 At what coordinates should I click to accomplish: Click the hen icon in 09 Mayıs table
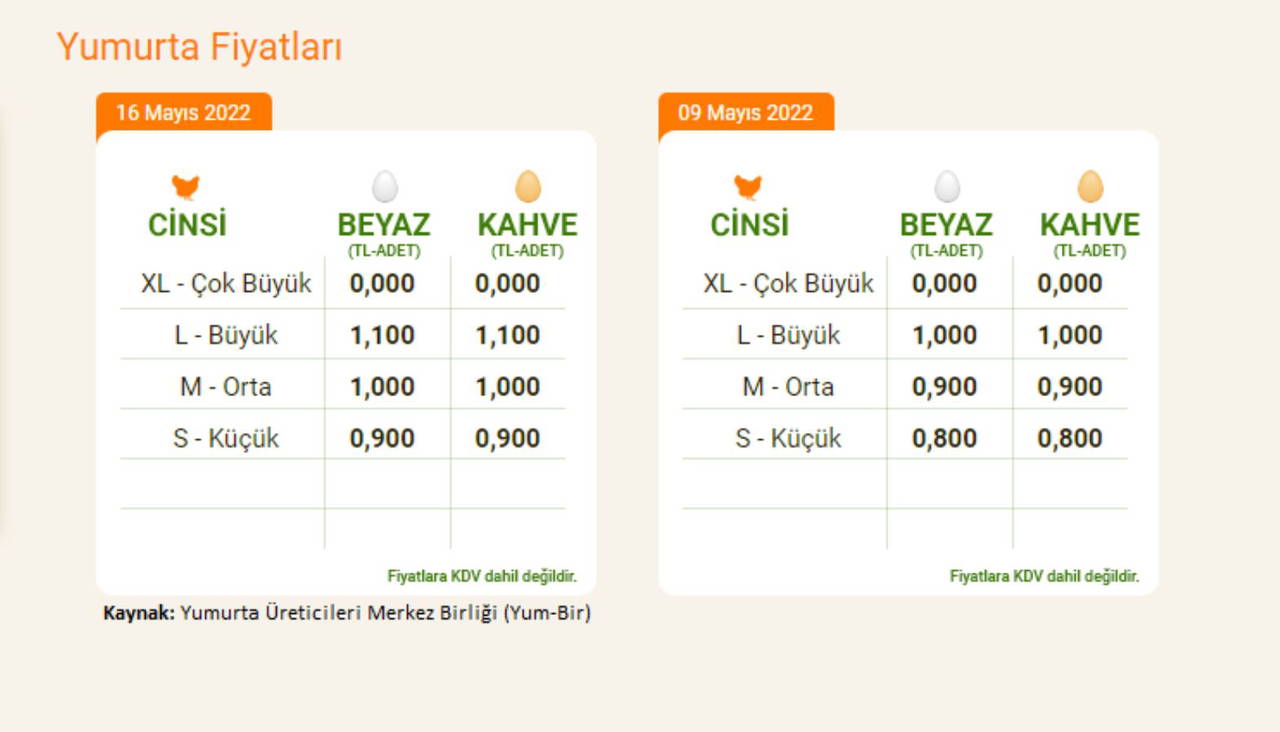747,187
